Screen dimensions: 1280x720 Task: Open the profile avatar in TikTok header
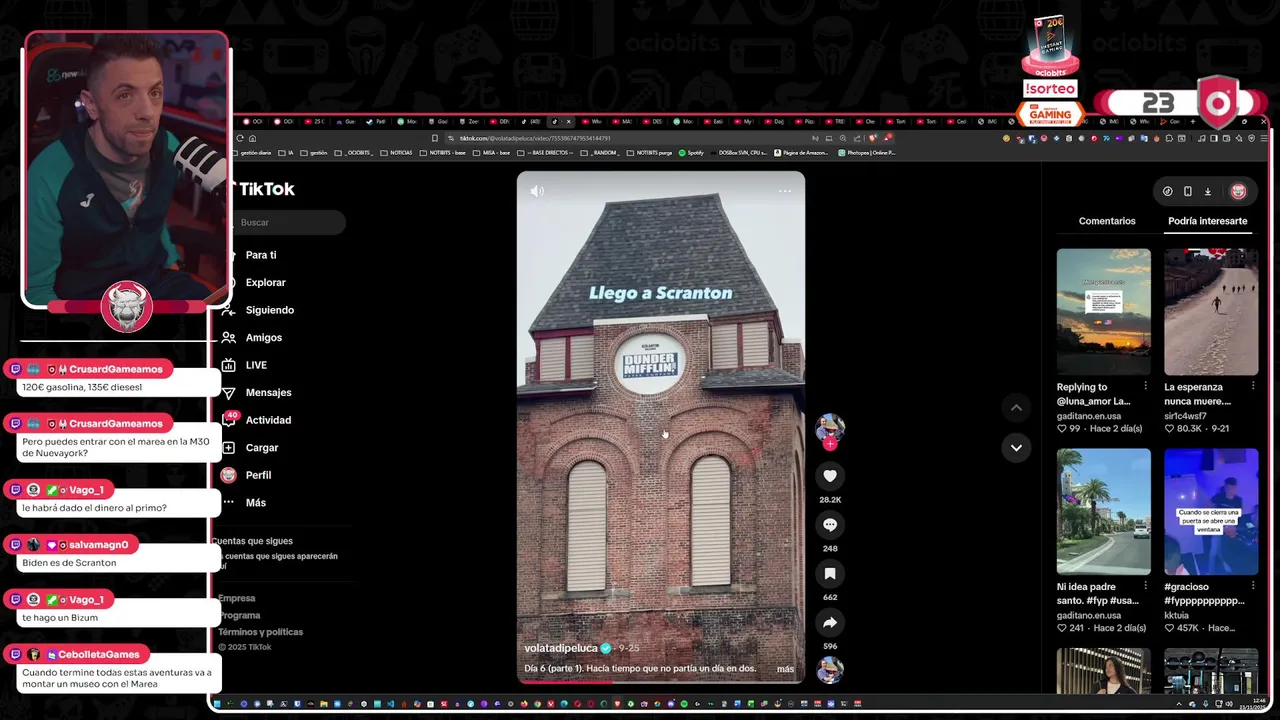(1238, 191)
